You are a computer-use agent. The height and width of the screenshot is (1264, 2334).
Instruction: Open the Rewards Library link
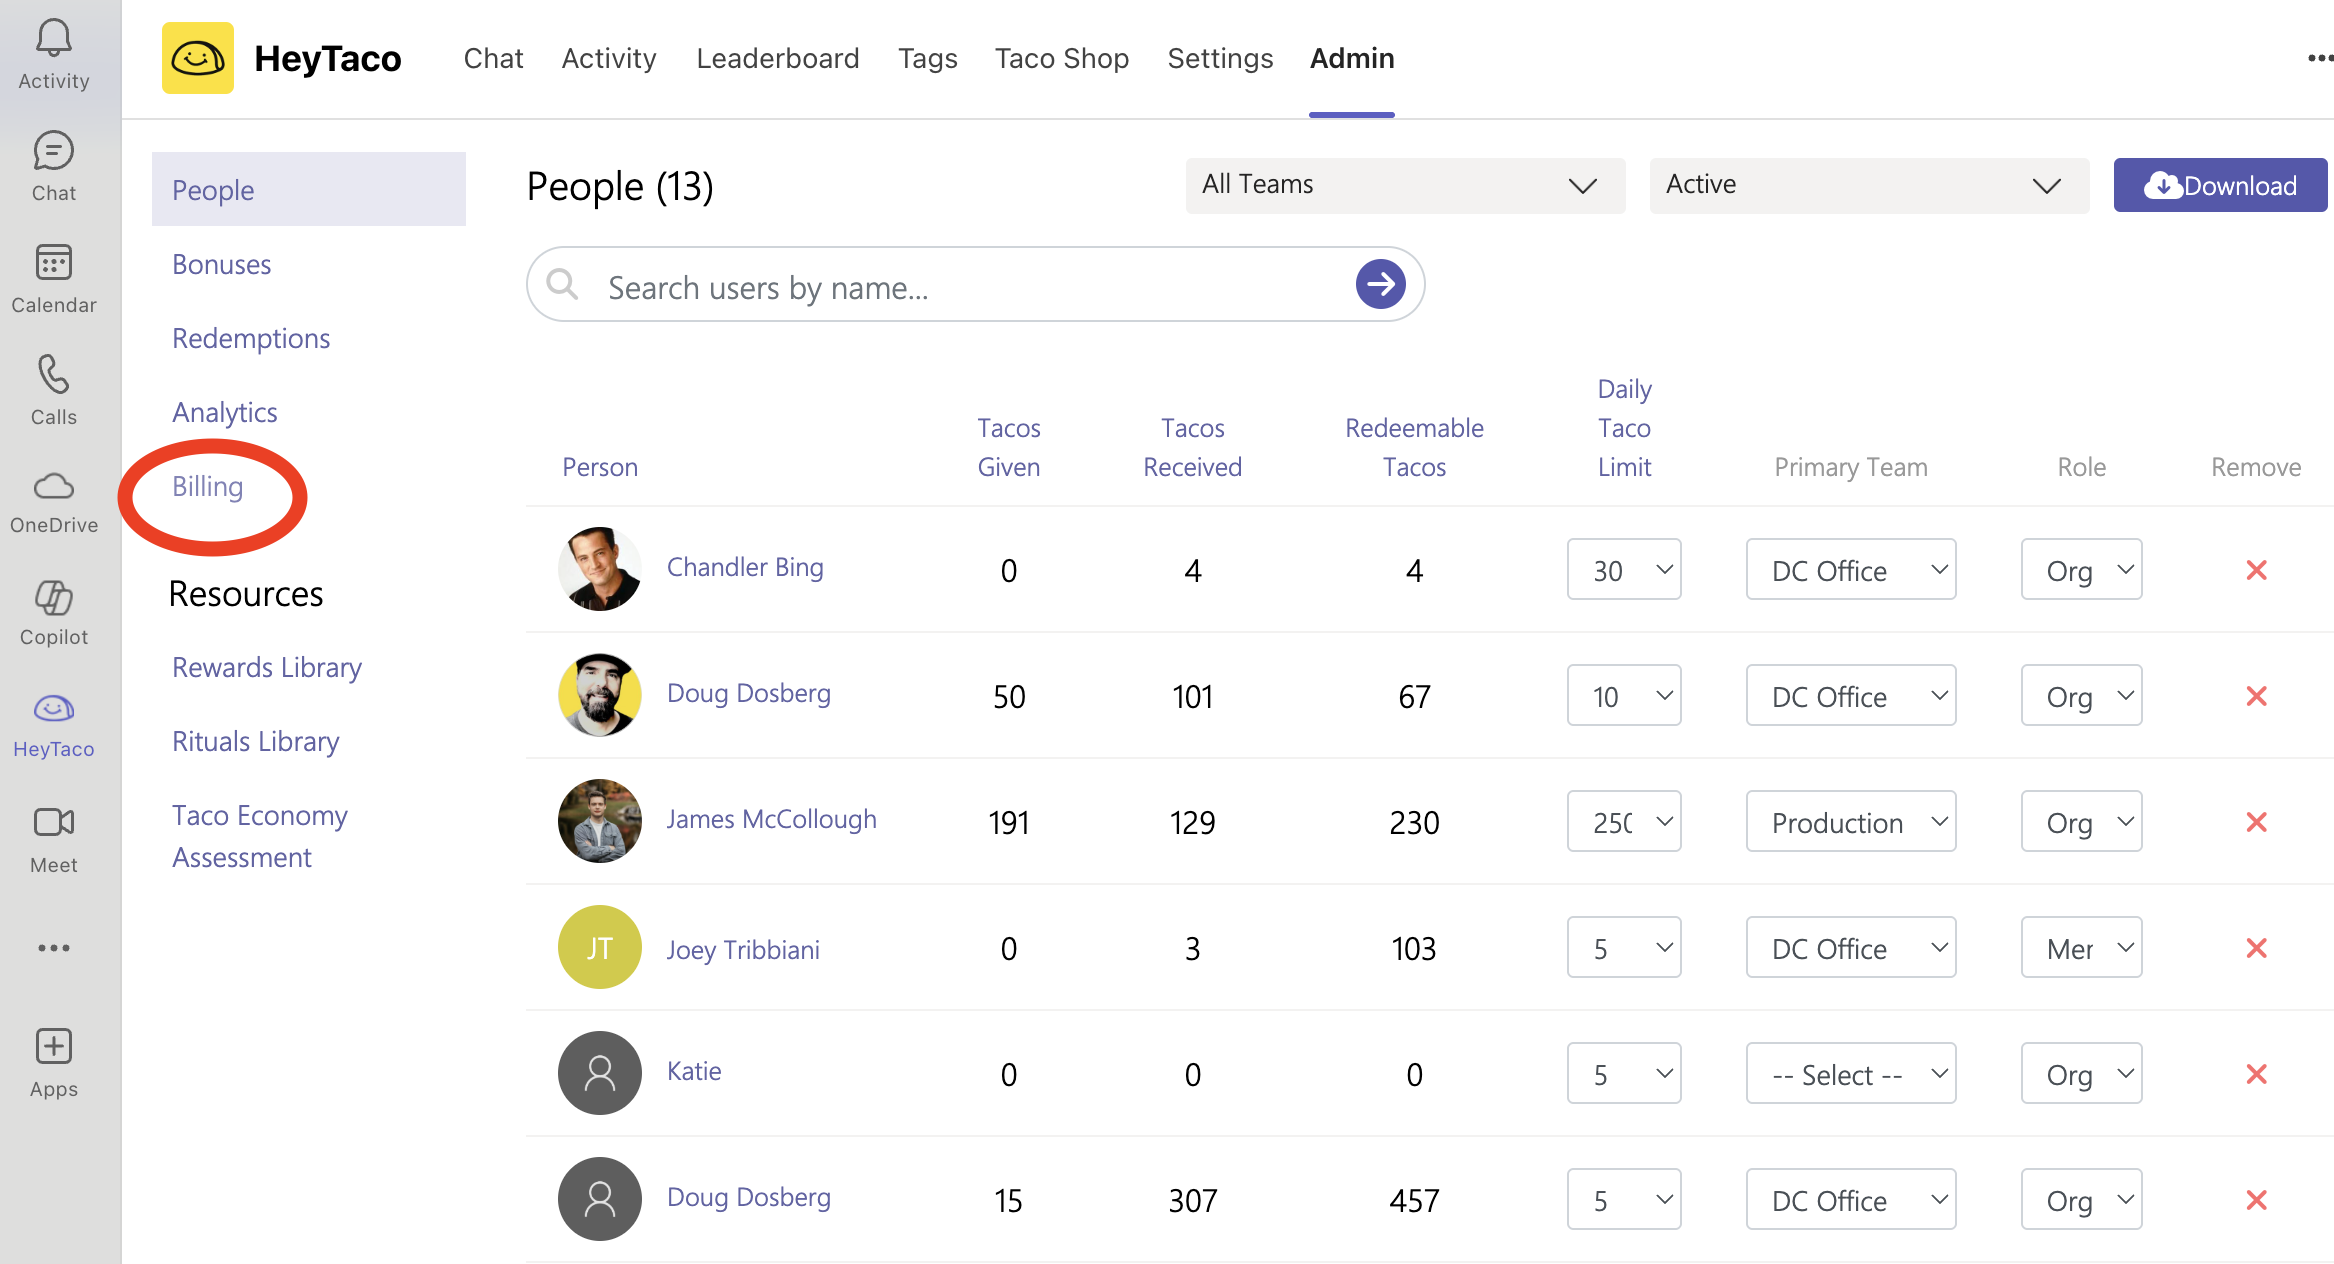coord(267,667)
